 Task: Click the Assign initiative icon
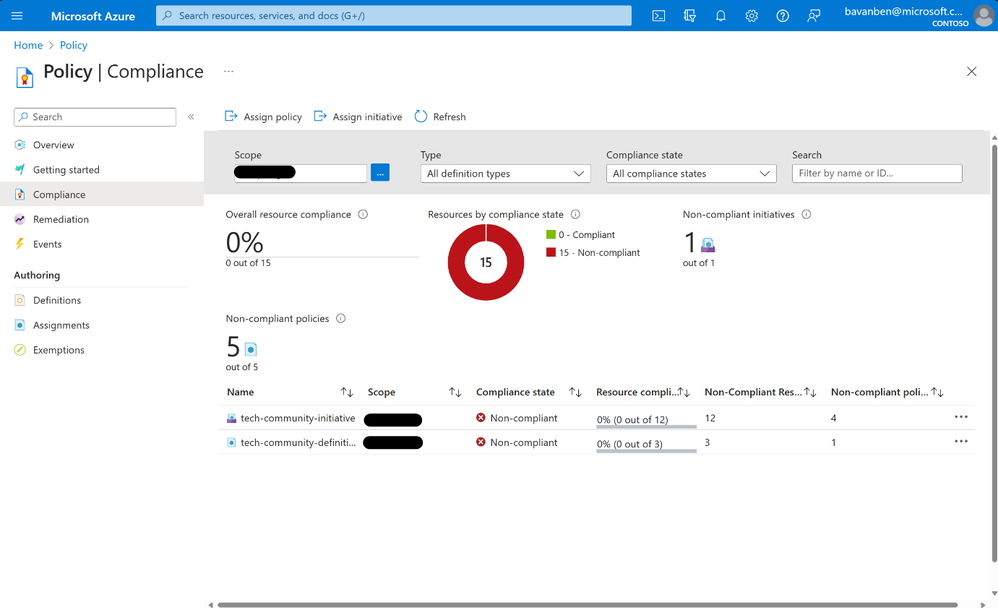[x=320, y=116]
